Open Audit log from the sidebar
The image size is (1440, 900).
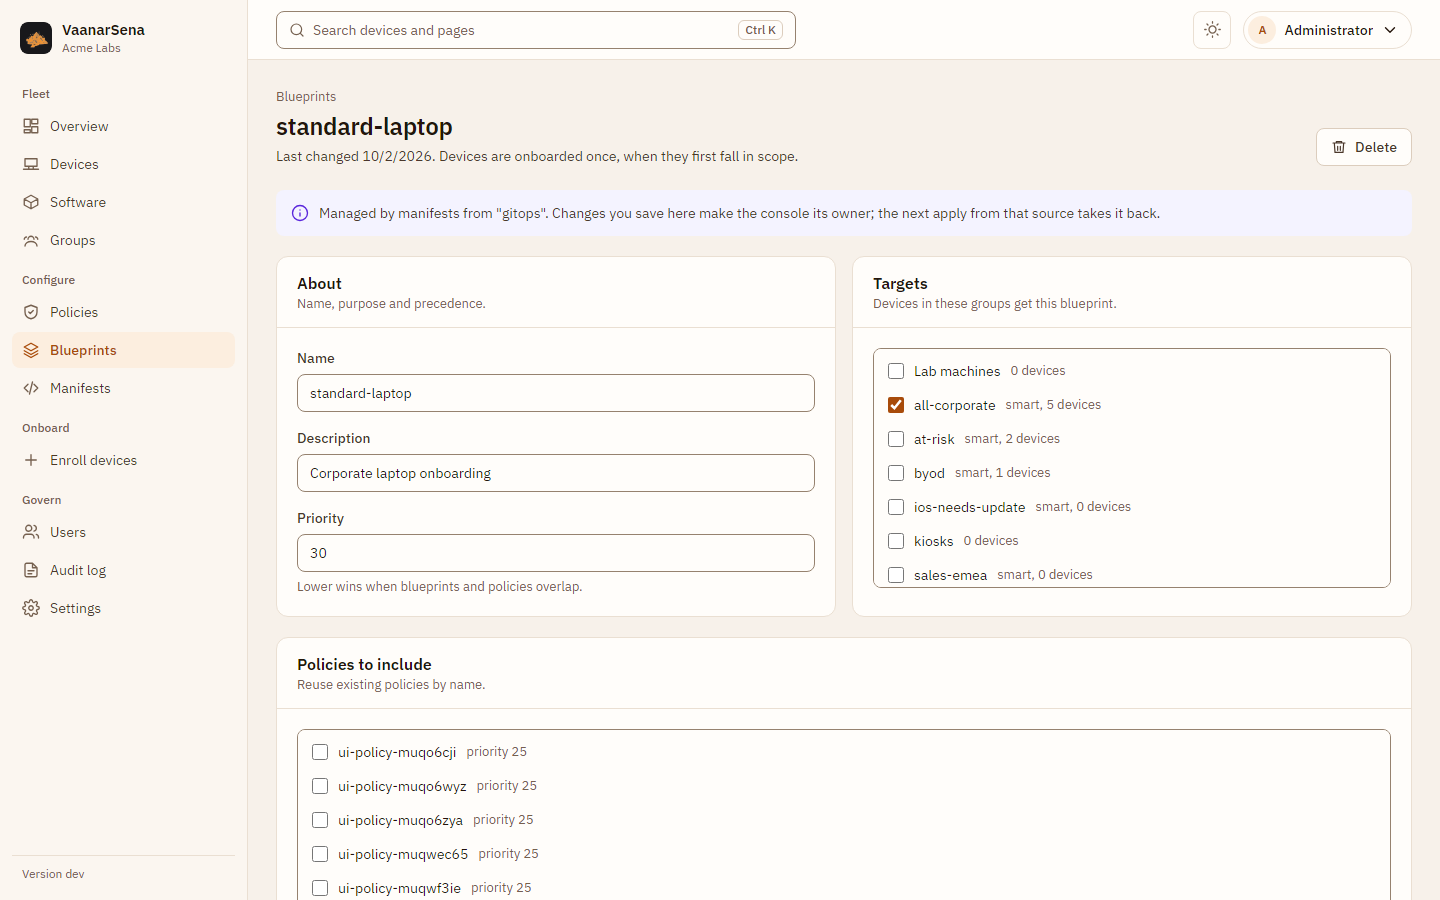tap(123, 570)
